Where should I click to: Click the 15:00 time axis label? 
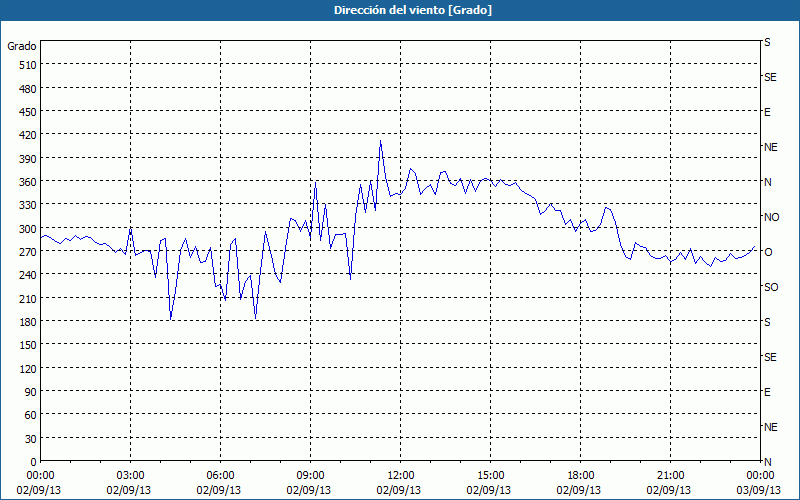(490, 476)
